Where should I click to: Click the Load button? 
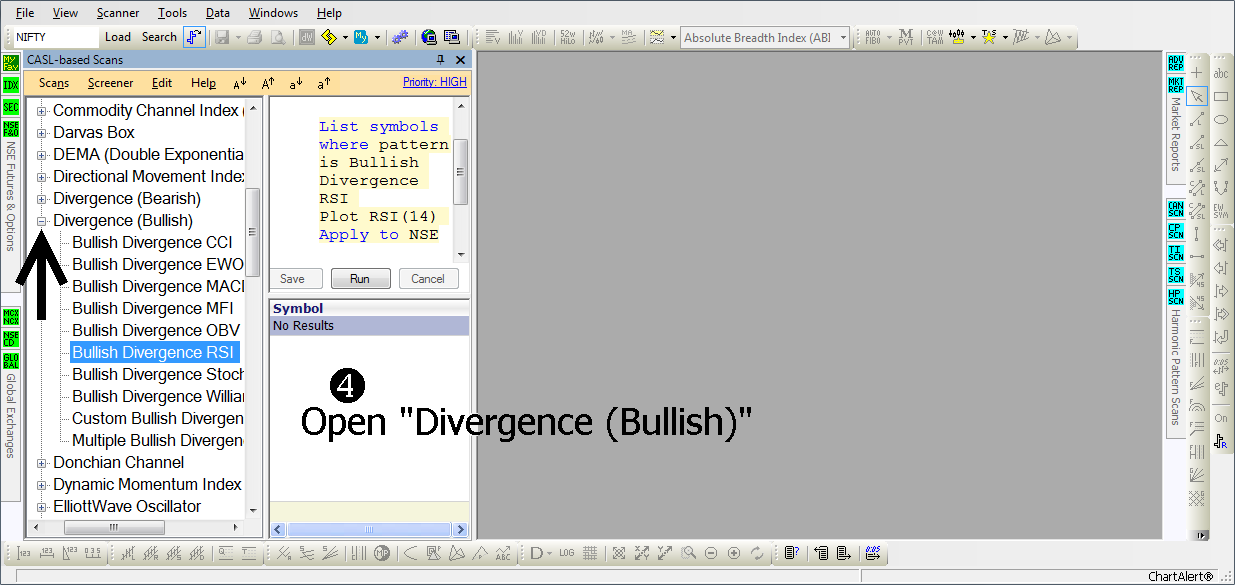pyautogui.click(x=118, y=37)
